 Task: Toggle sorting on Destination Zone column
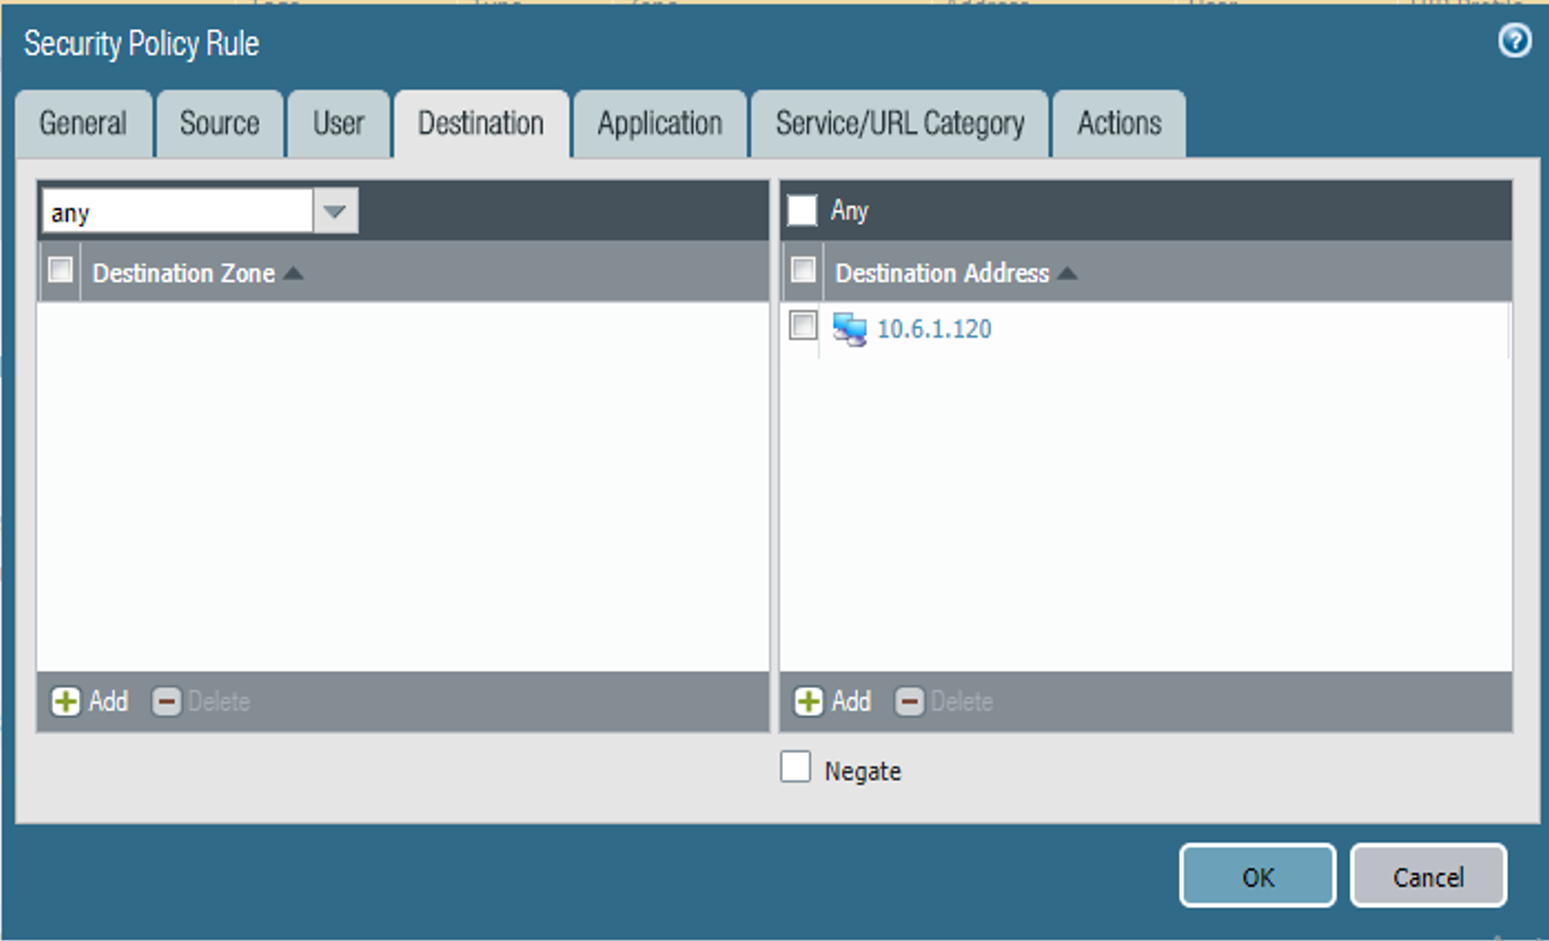pos(183,272)
